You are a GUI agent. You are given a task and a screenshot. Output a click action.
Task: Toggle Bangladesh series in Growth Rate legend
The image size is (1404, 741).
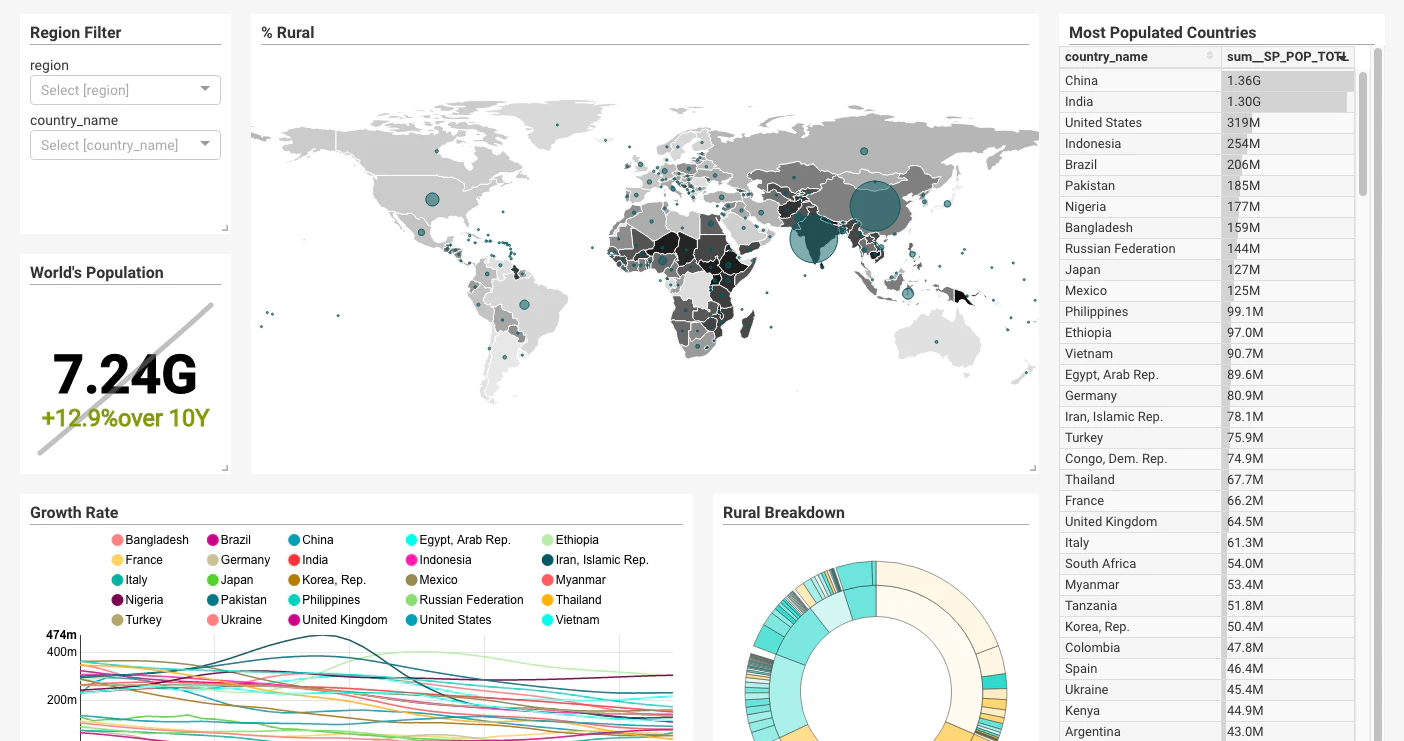click(x=150, y=540)
